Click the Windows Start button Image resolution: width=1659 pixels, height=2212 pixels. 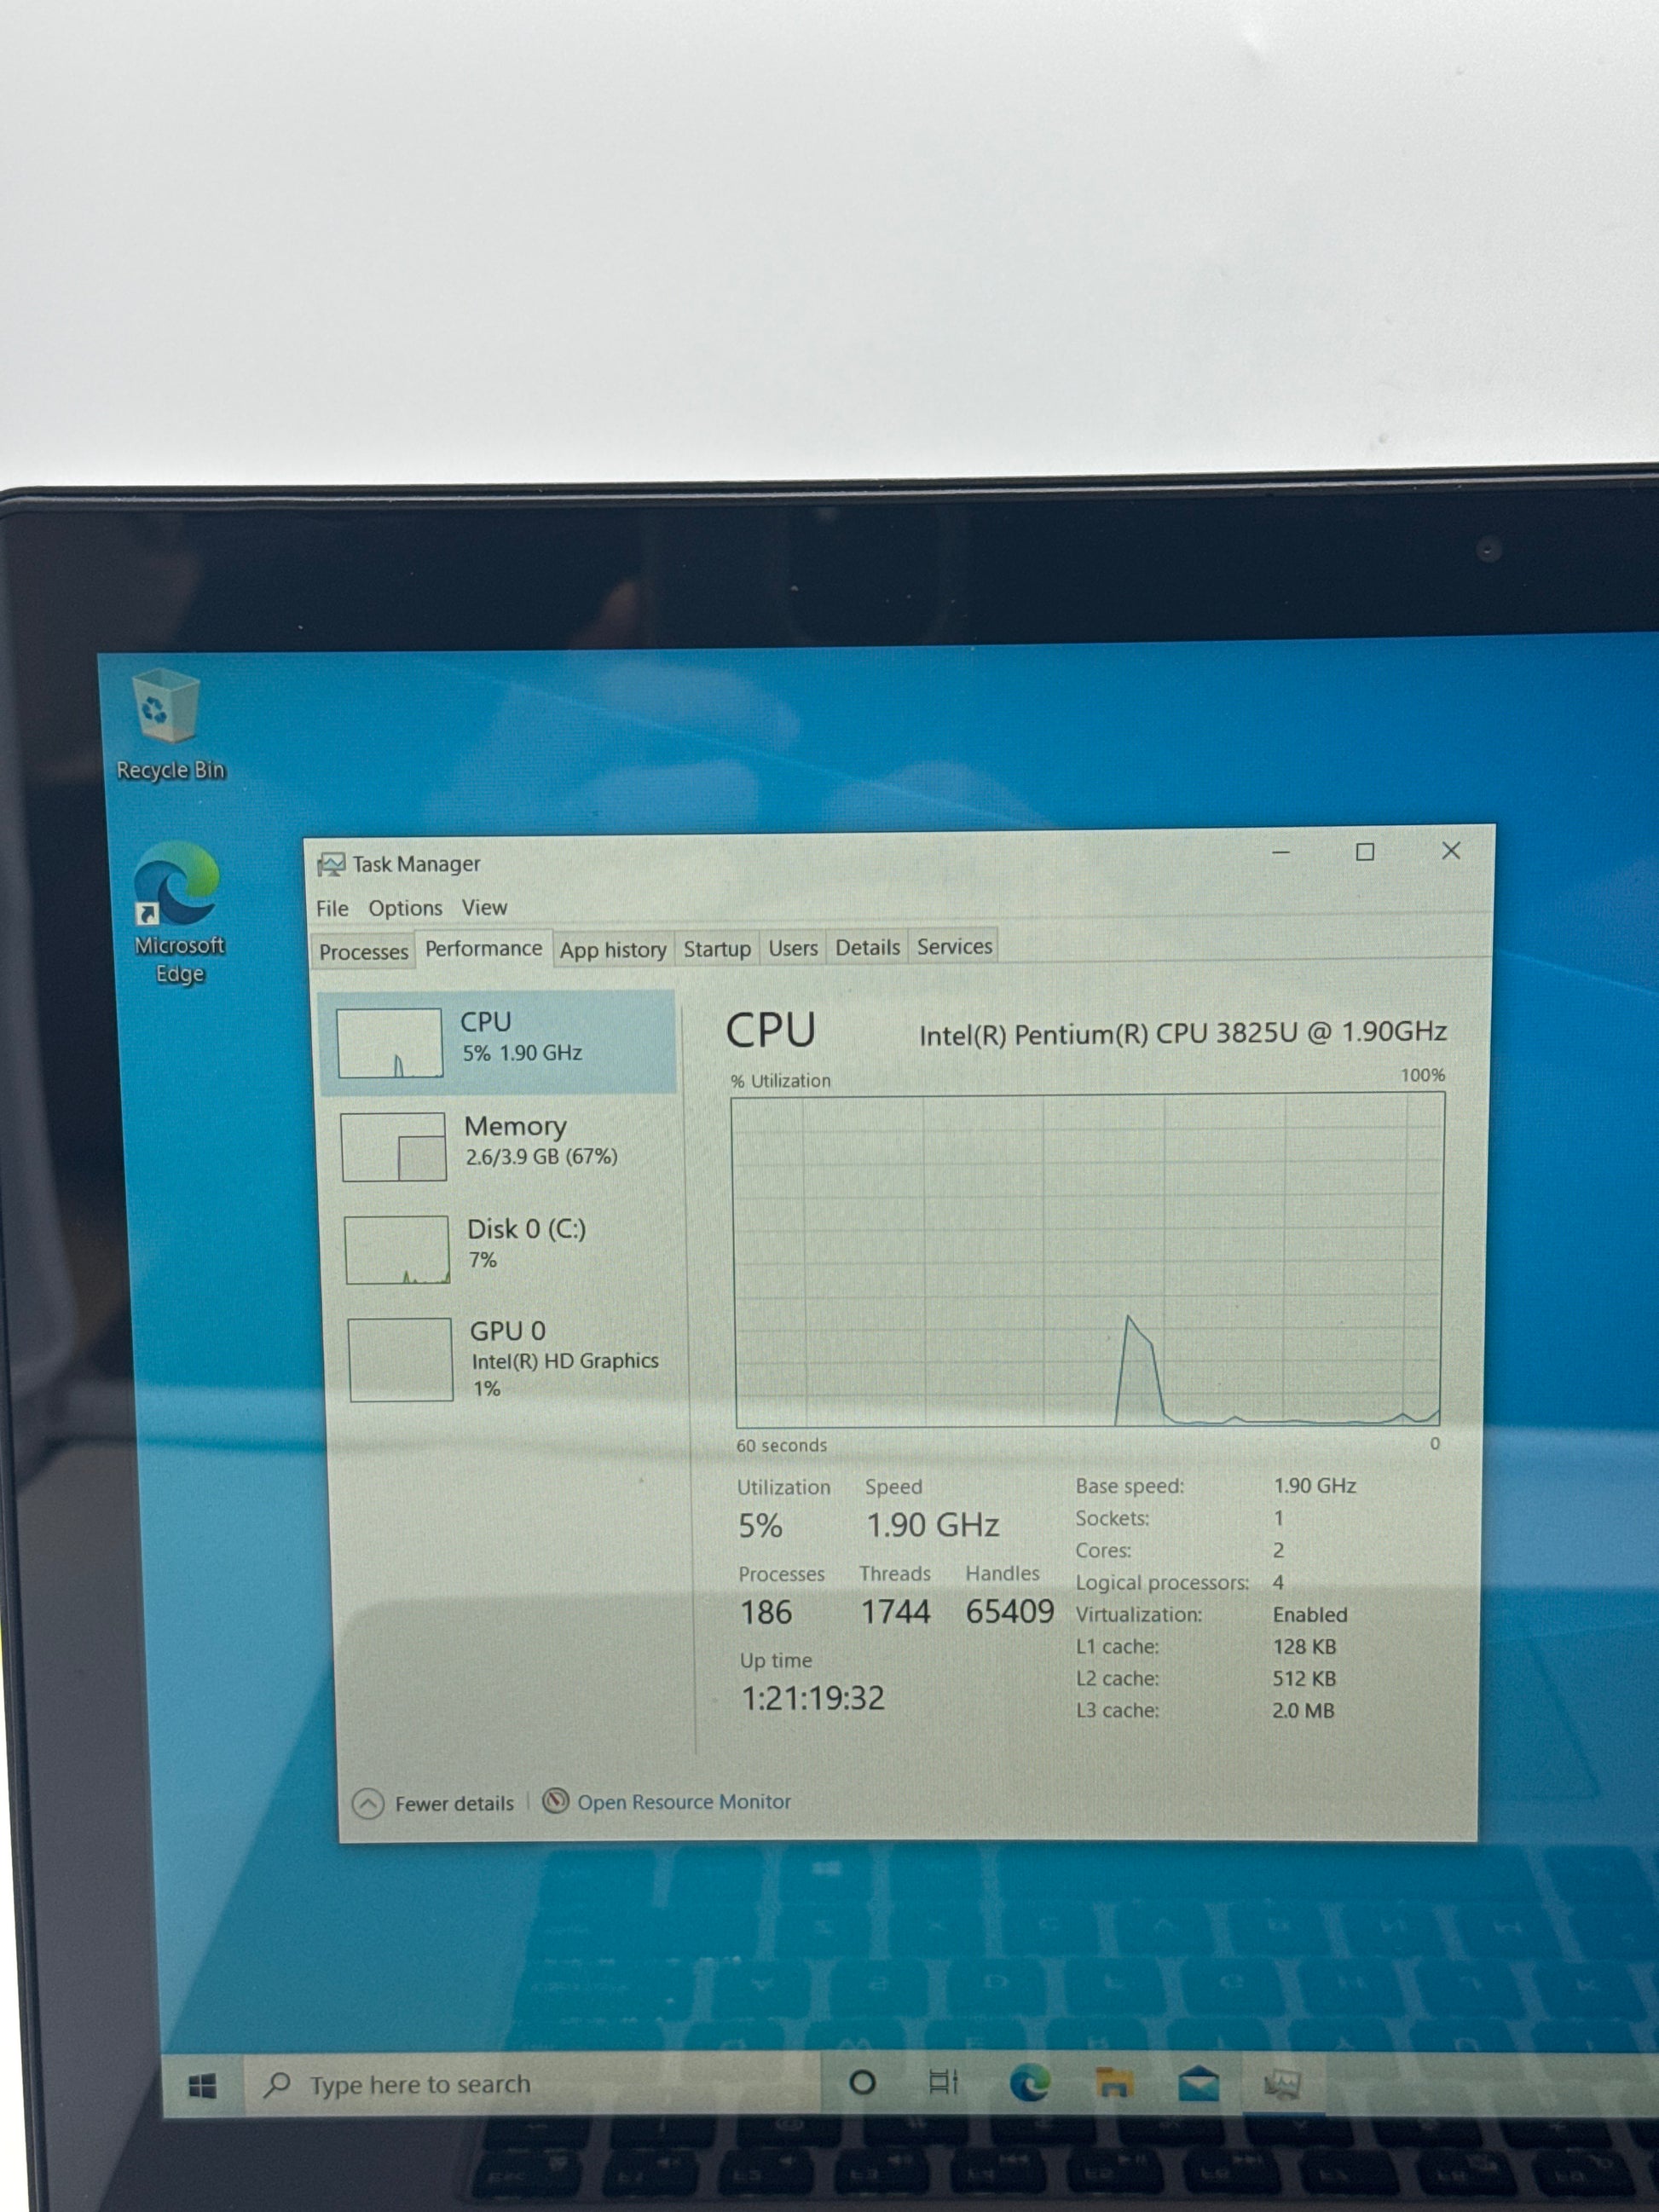[203, 2086]
